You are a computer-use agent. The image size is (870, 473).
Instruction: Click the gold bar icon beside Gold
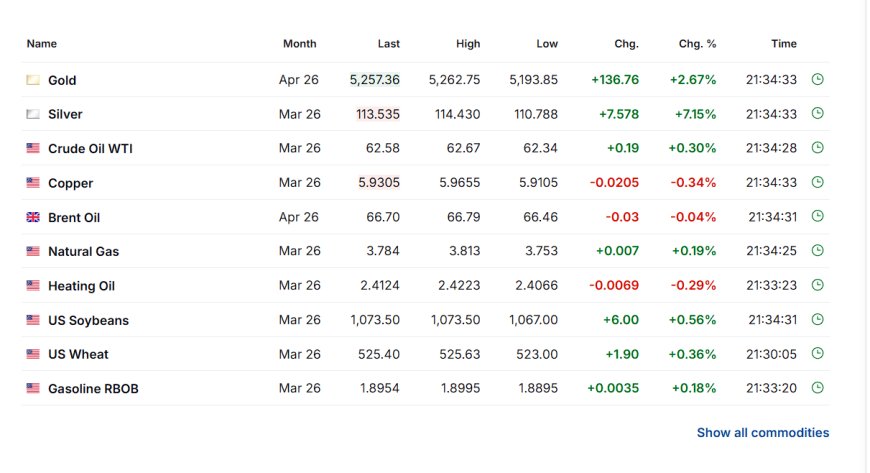(33, 80)
